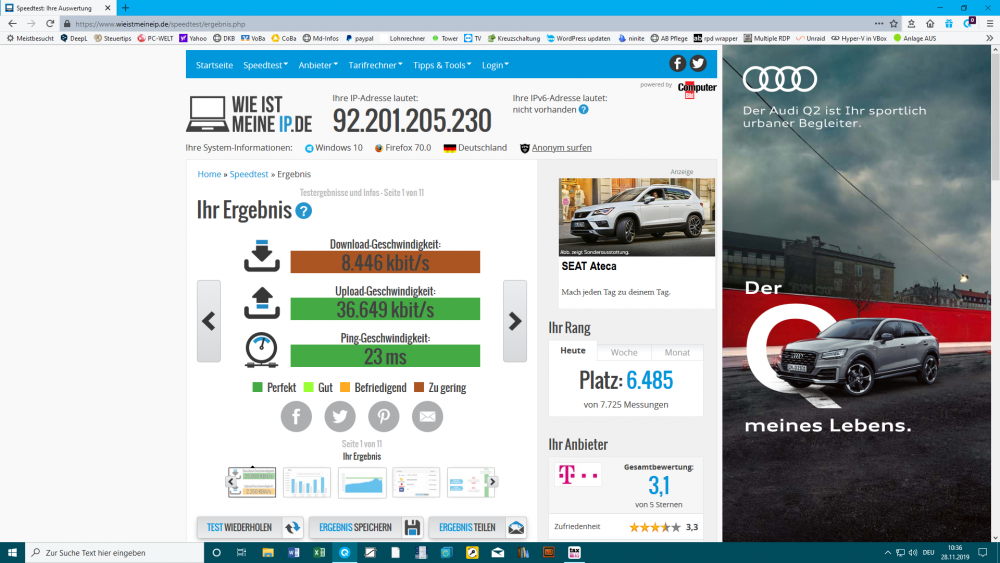Share result via grey Pinterest circle
Viewport: 1000px width, 563px height.
point(384,416)
